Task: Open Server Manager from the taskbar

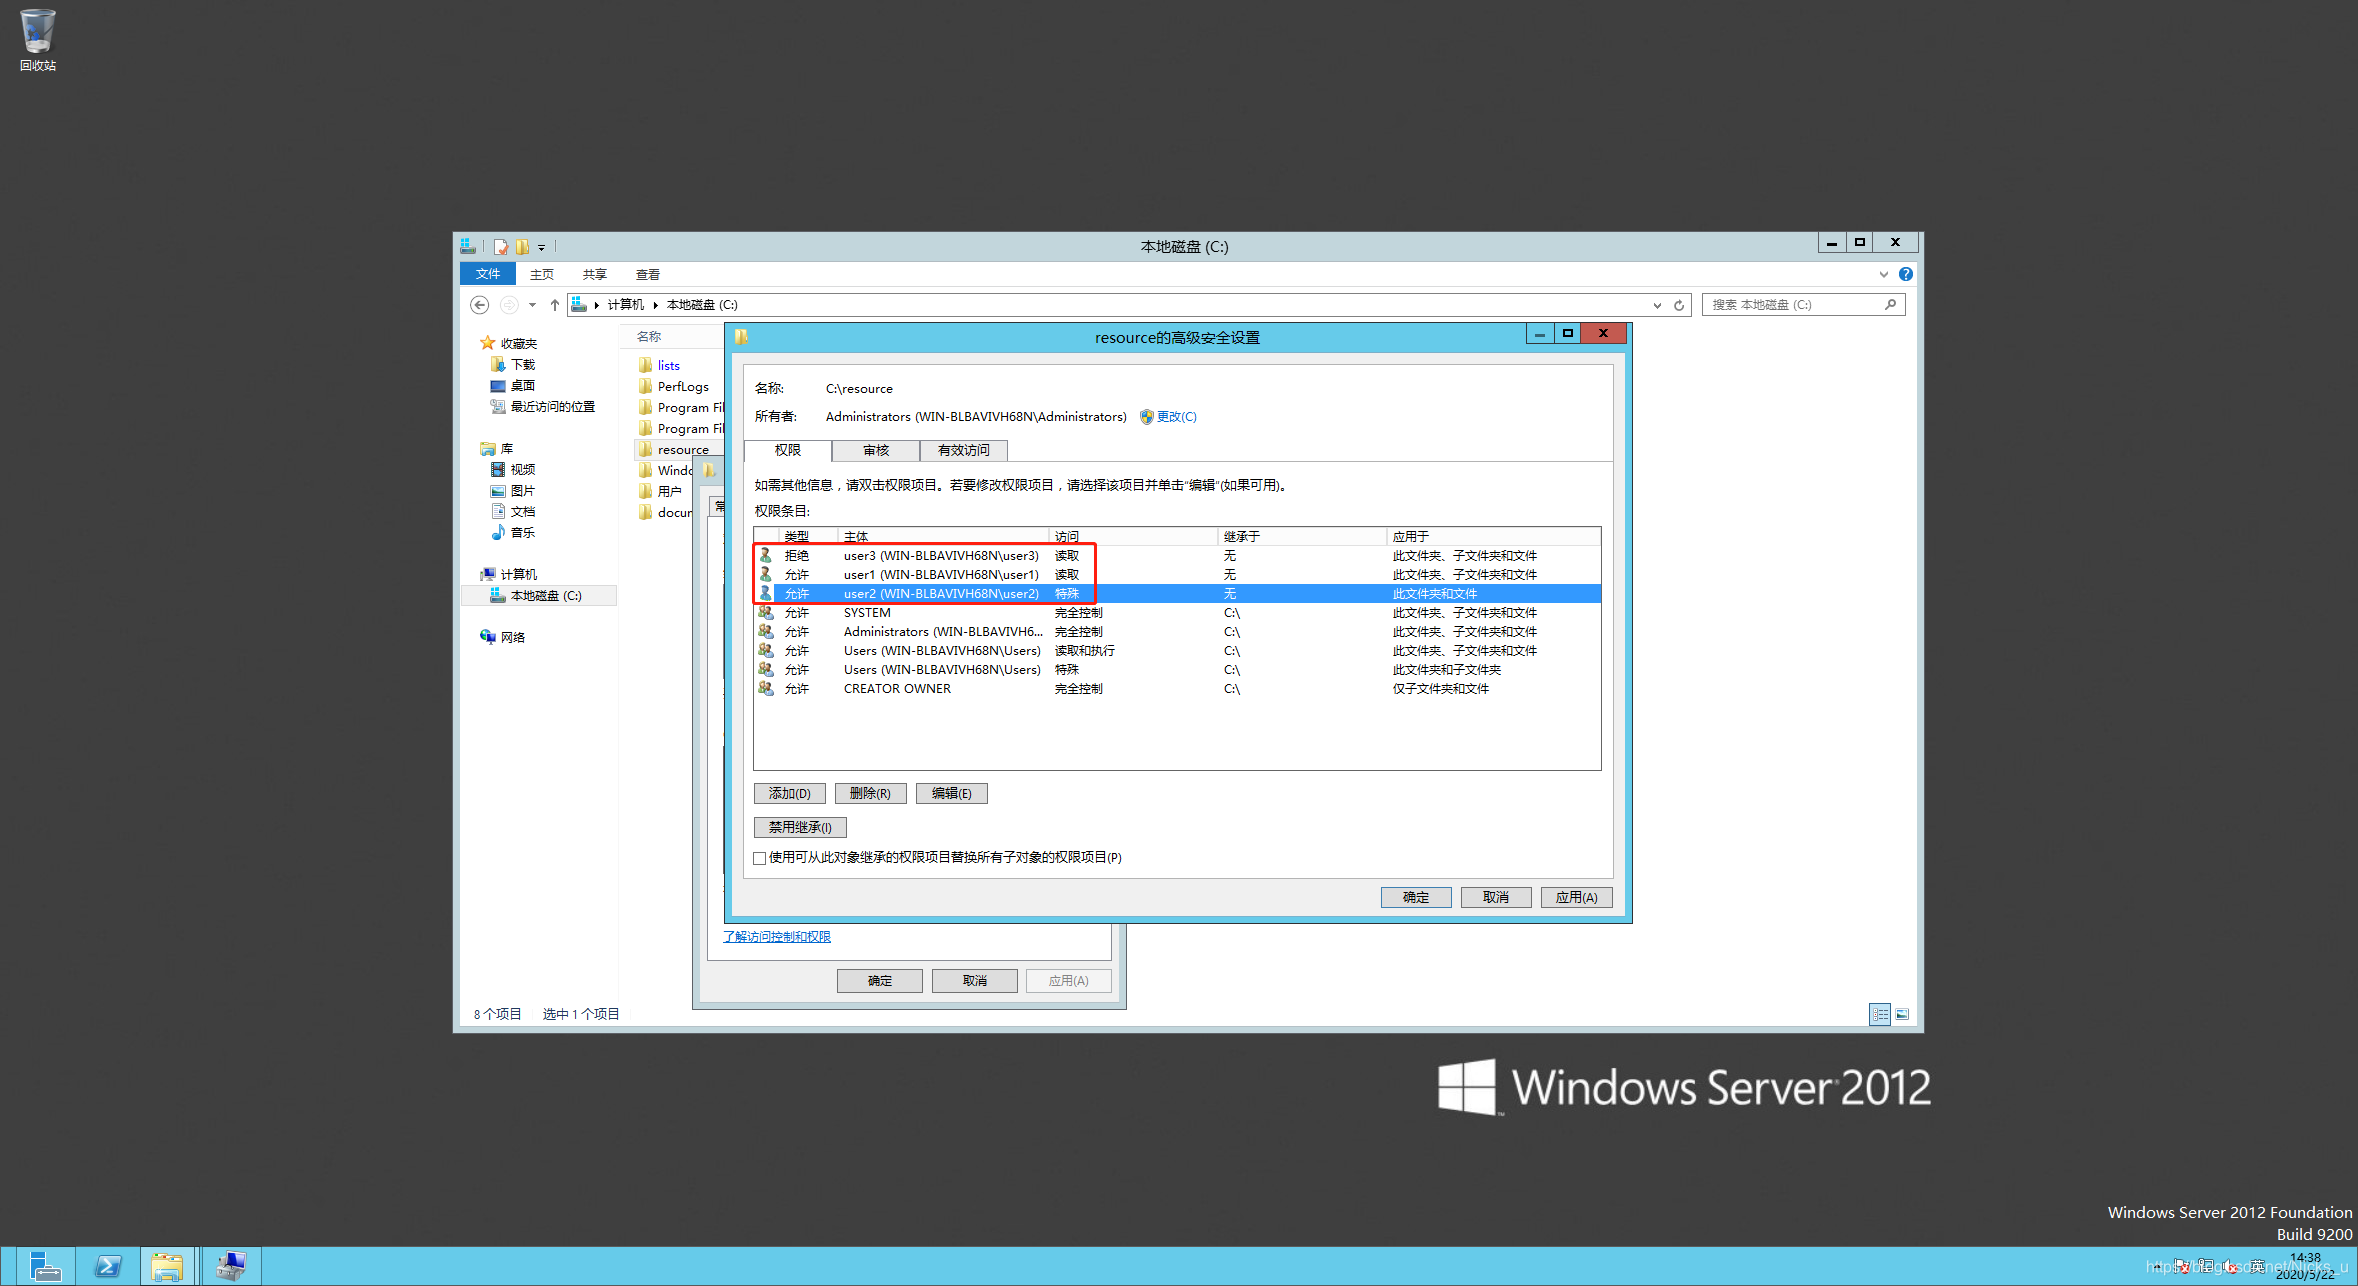Action: pos(45,1266)
